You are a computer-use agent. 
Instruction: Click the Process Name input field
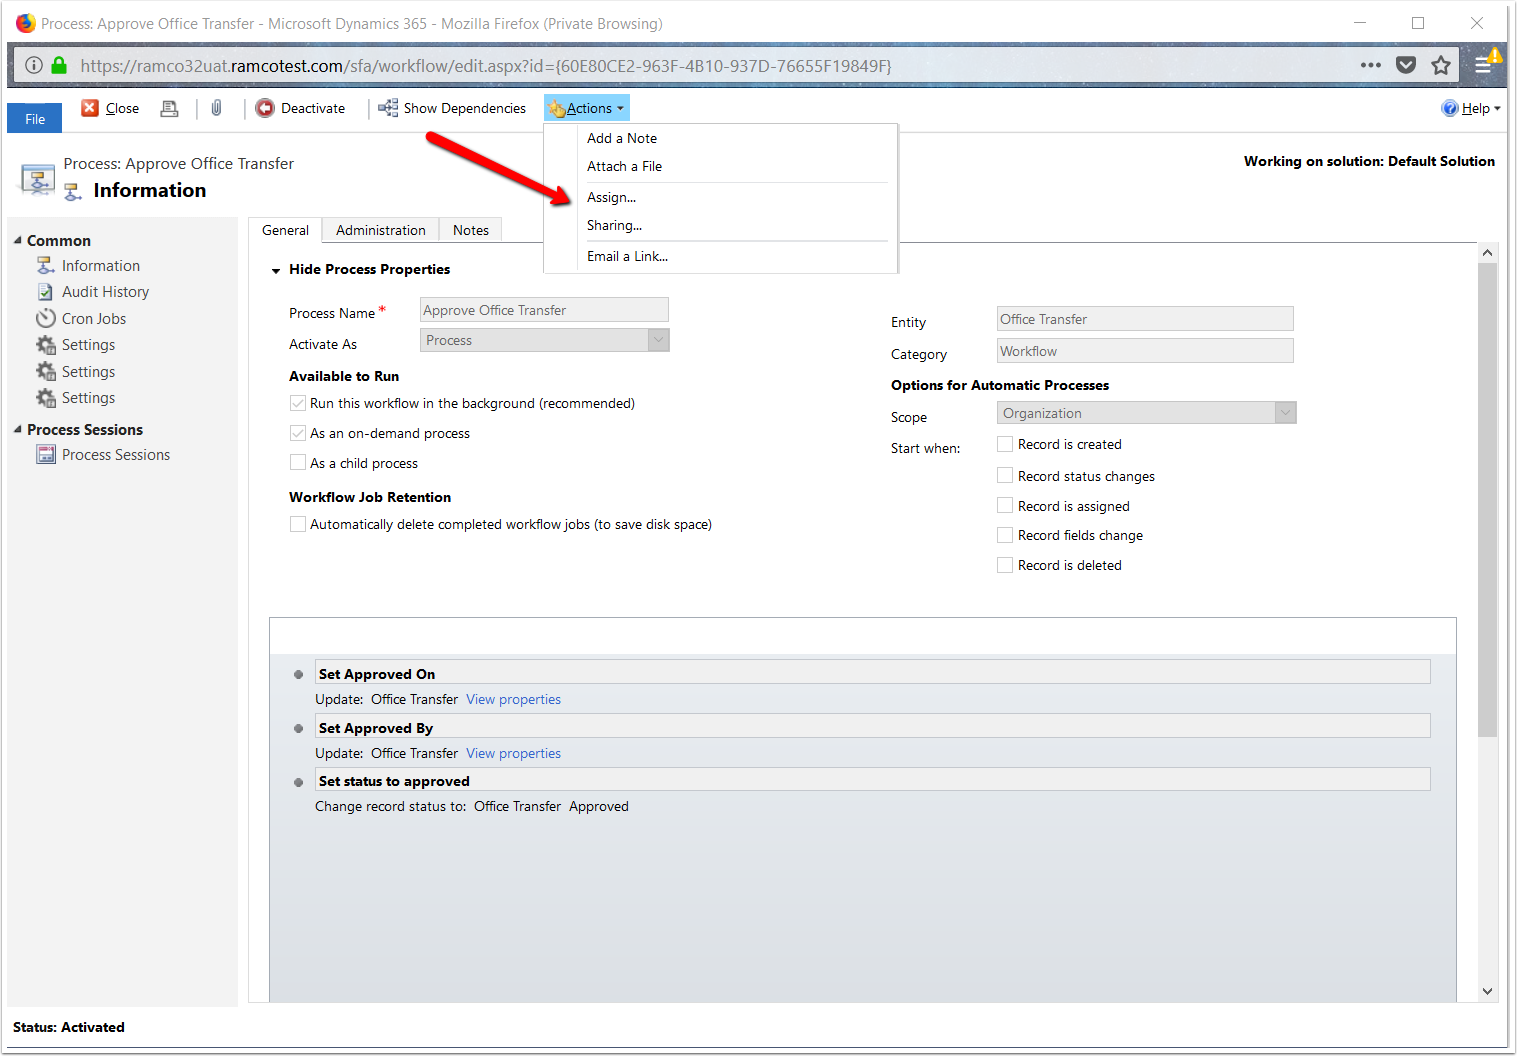tap(544, 310)
